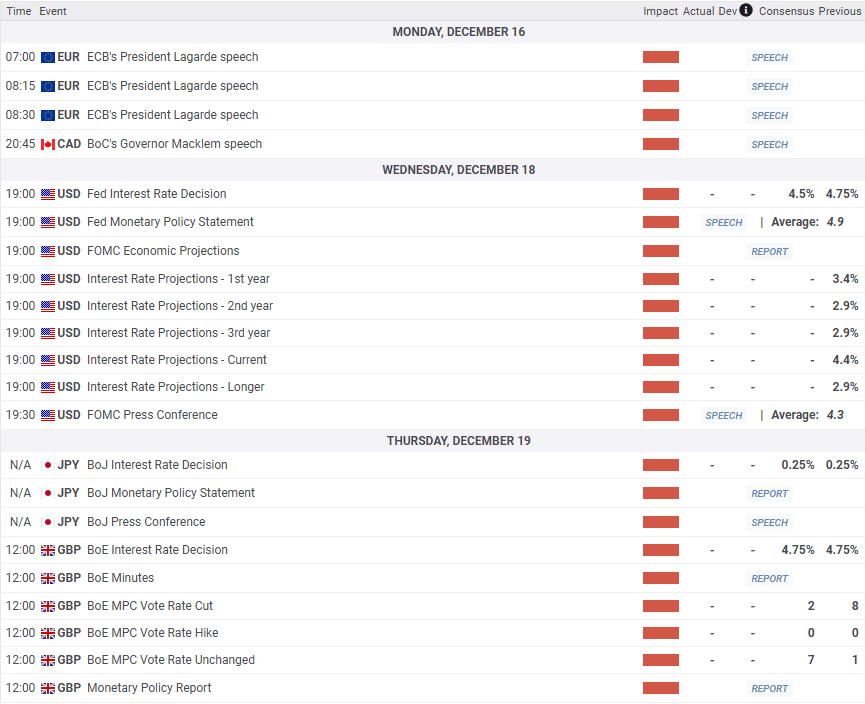The height and width of the screenshot is (704, 865).
Task: Click red impact bar for BoJ Interest Rate Decision
Action: pyautogui.click(x=661, y=465)
